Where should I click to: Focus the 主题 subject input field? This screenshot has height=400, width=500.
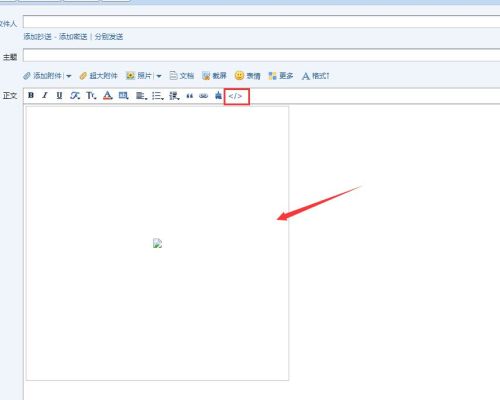coord(261,55)
